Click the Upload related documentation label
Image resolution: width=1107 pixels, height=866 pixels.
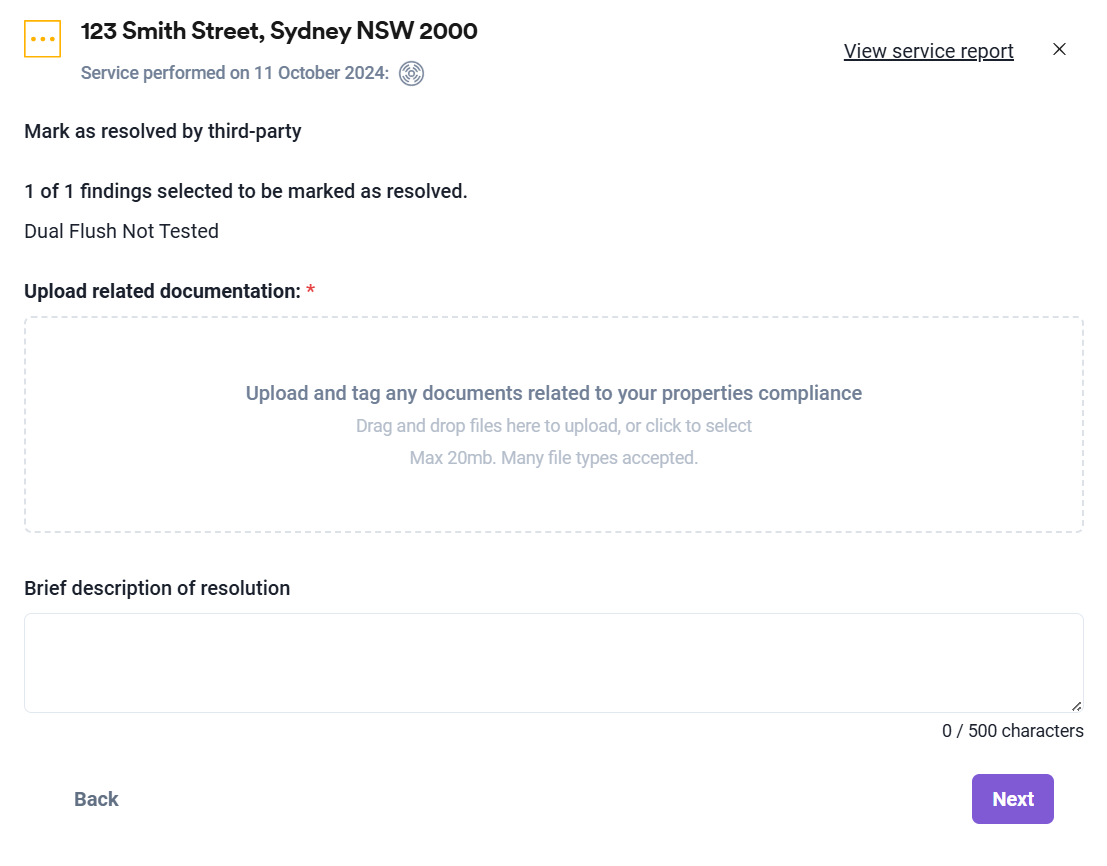point(162,291)
